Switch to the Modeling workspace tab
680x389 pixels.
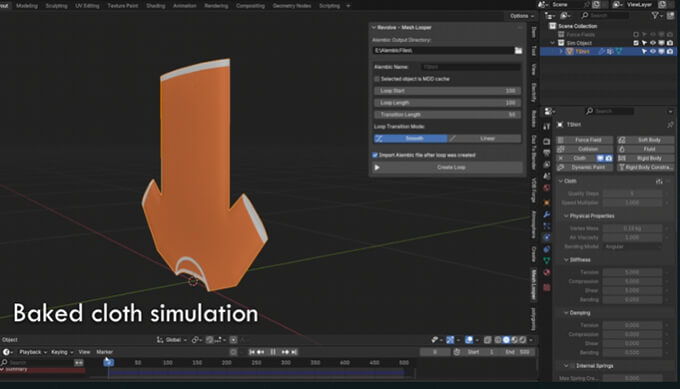coord(27,6)
